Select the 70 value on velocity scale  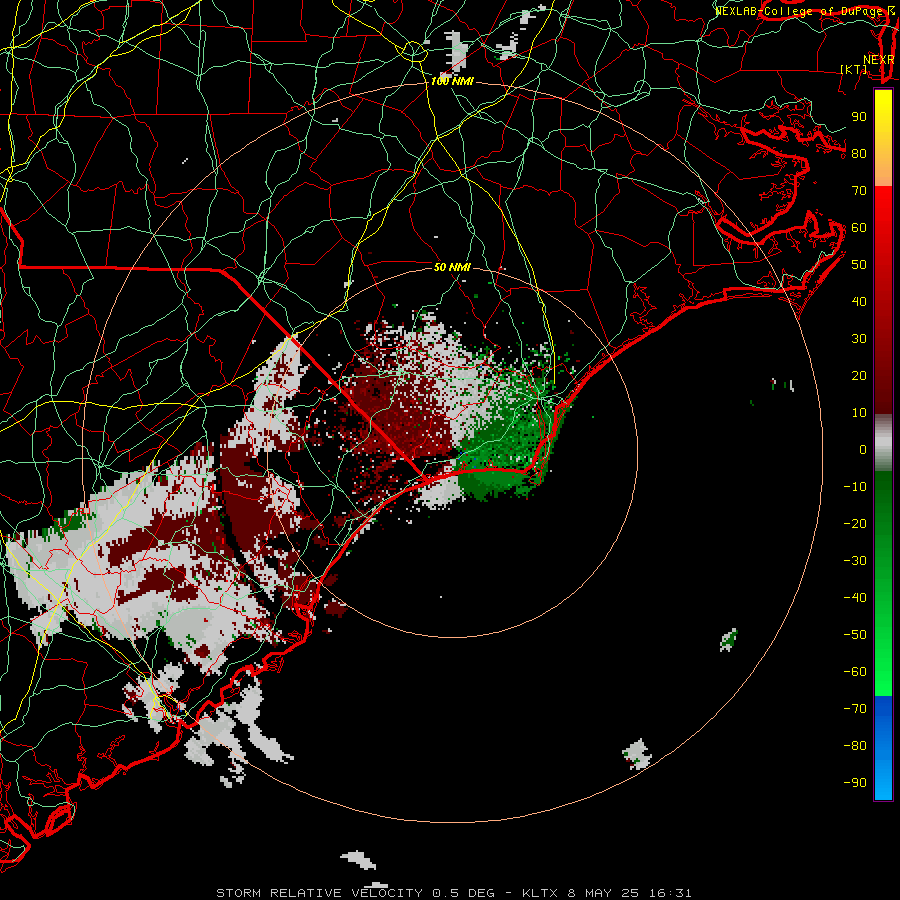pos(859,191)
